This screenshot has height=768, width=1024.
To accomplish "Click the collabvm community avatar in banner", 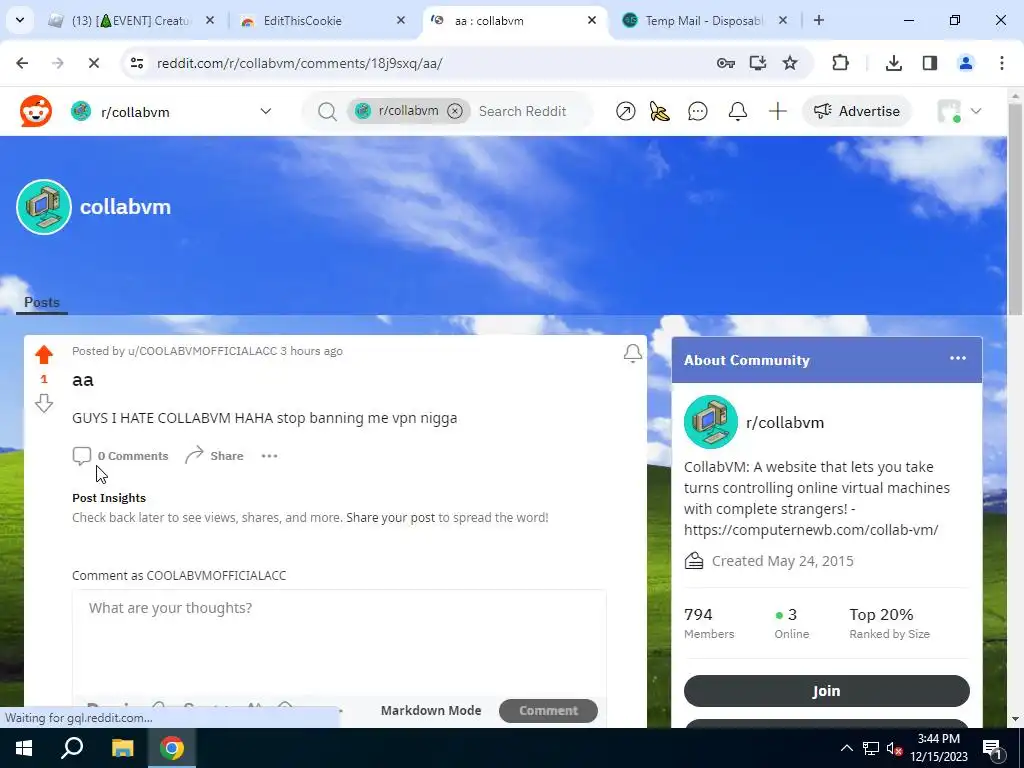I will 44,207.
